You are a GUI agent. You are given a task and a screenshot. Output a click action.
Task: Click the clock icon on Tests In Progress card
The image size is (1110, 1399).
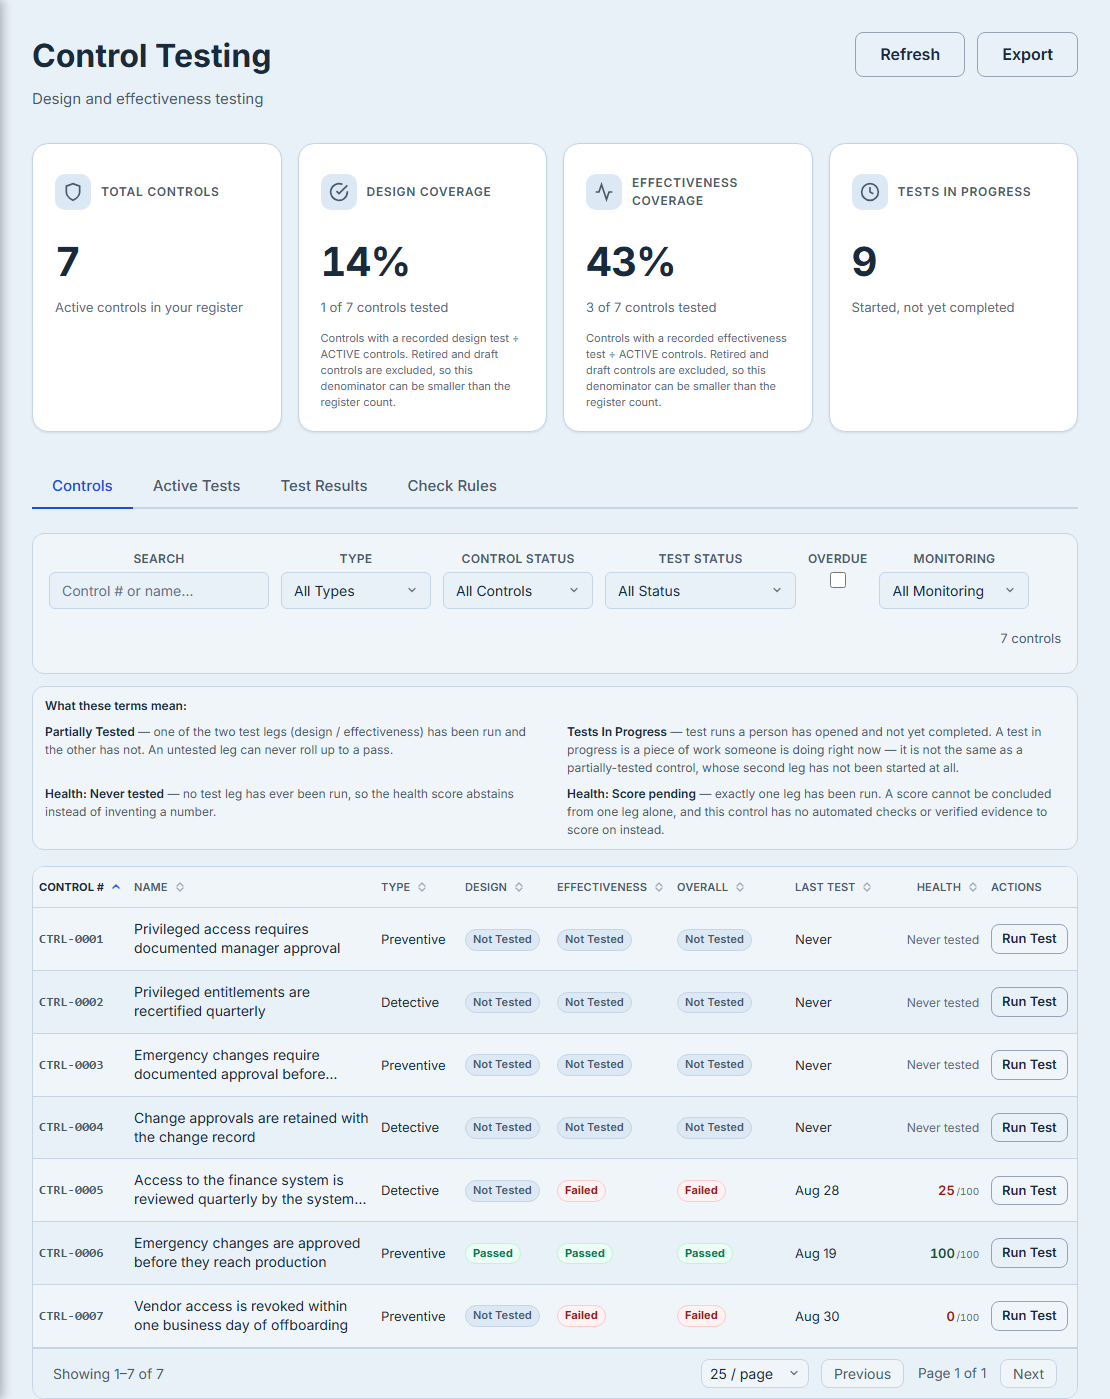coord(870,192)
